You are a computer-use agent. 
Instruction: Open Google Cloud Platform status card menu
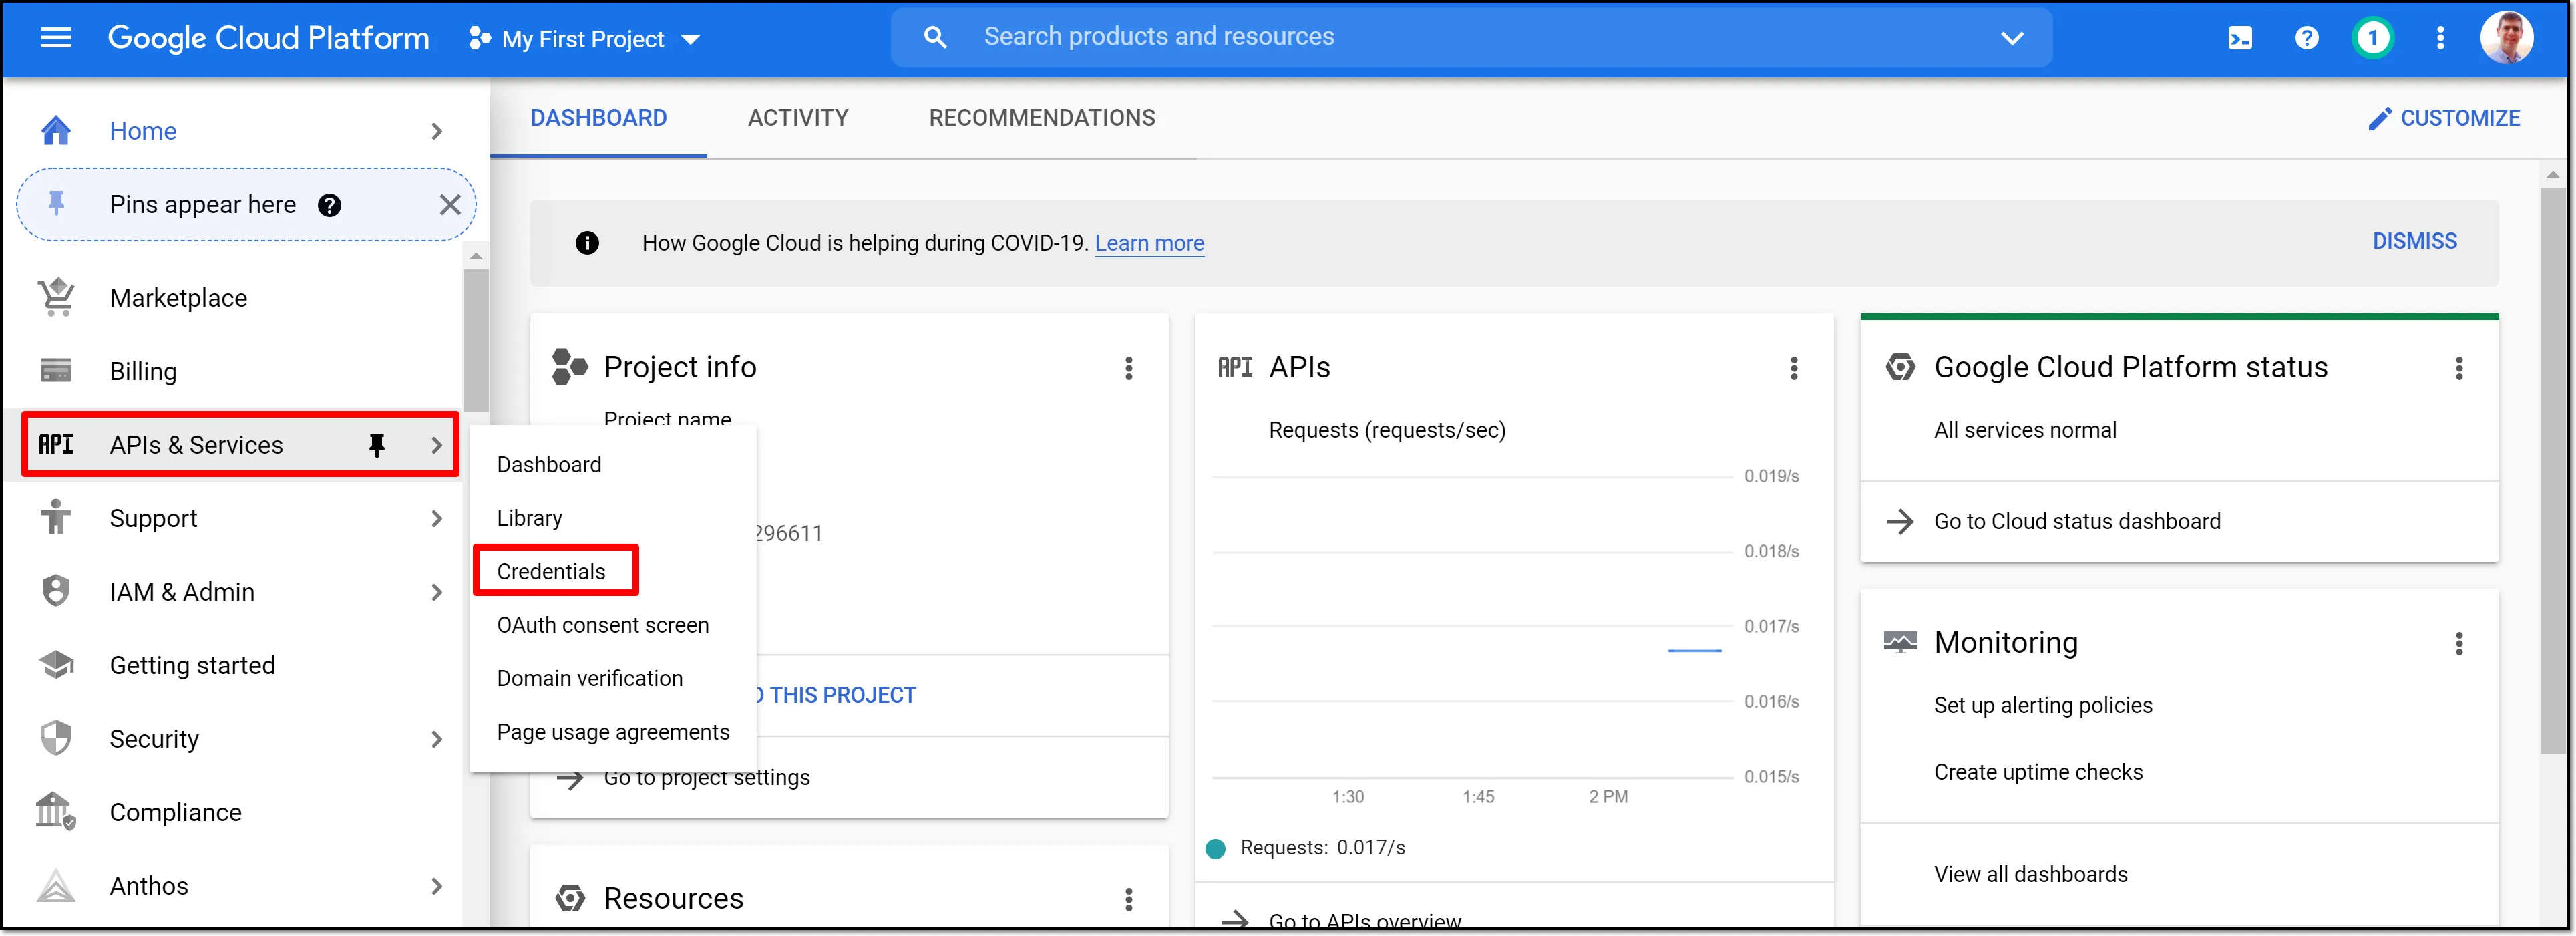pos(2458,368)
